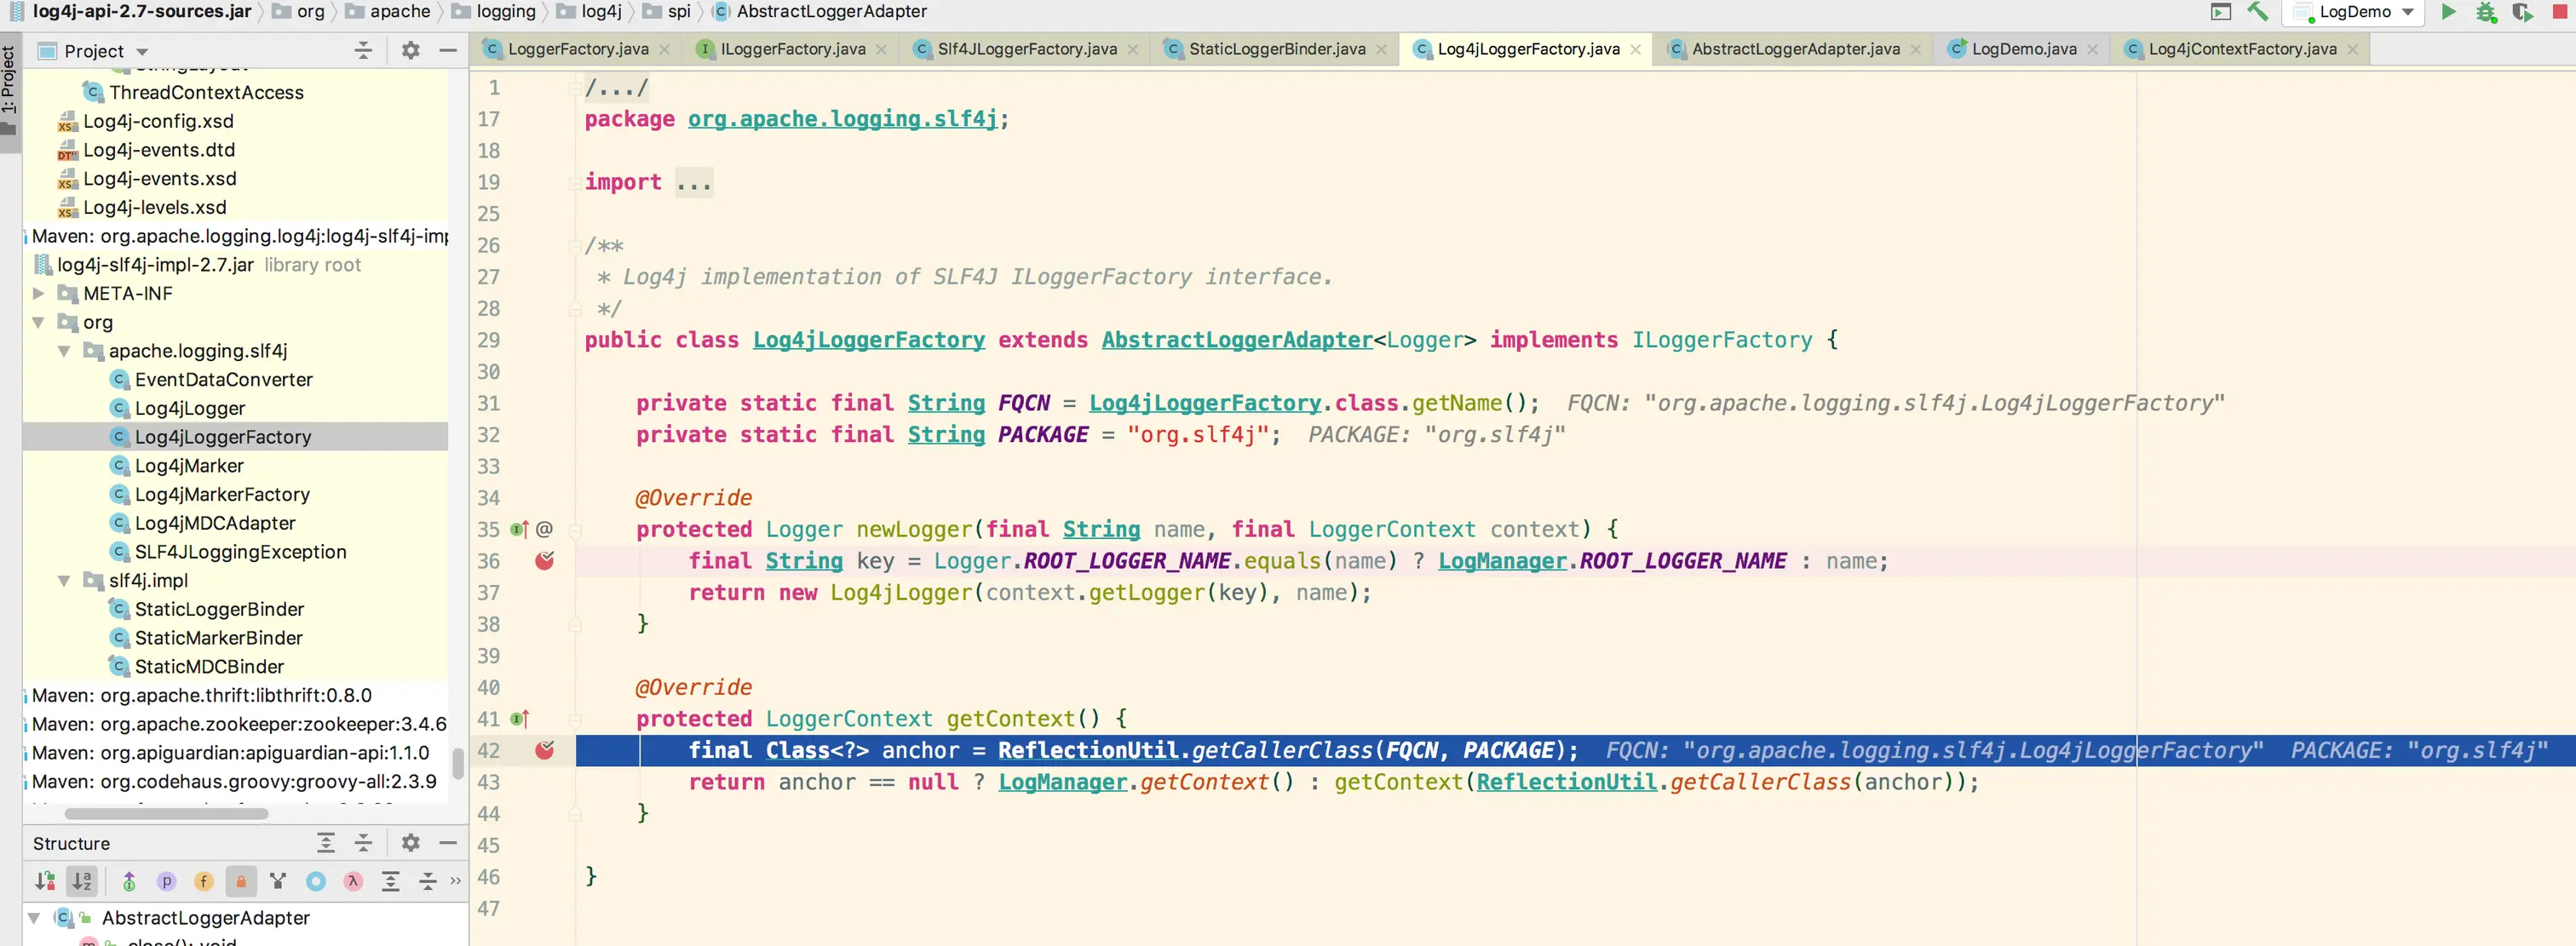Remove breakpoint on line 42
This screenshot has height=946, width=2576.
544,750
